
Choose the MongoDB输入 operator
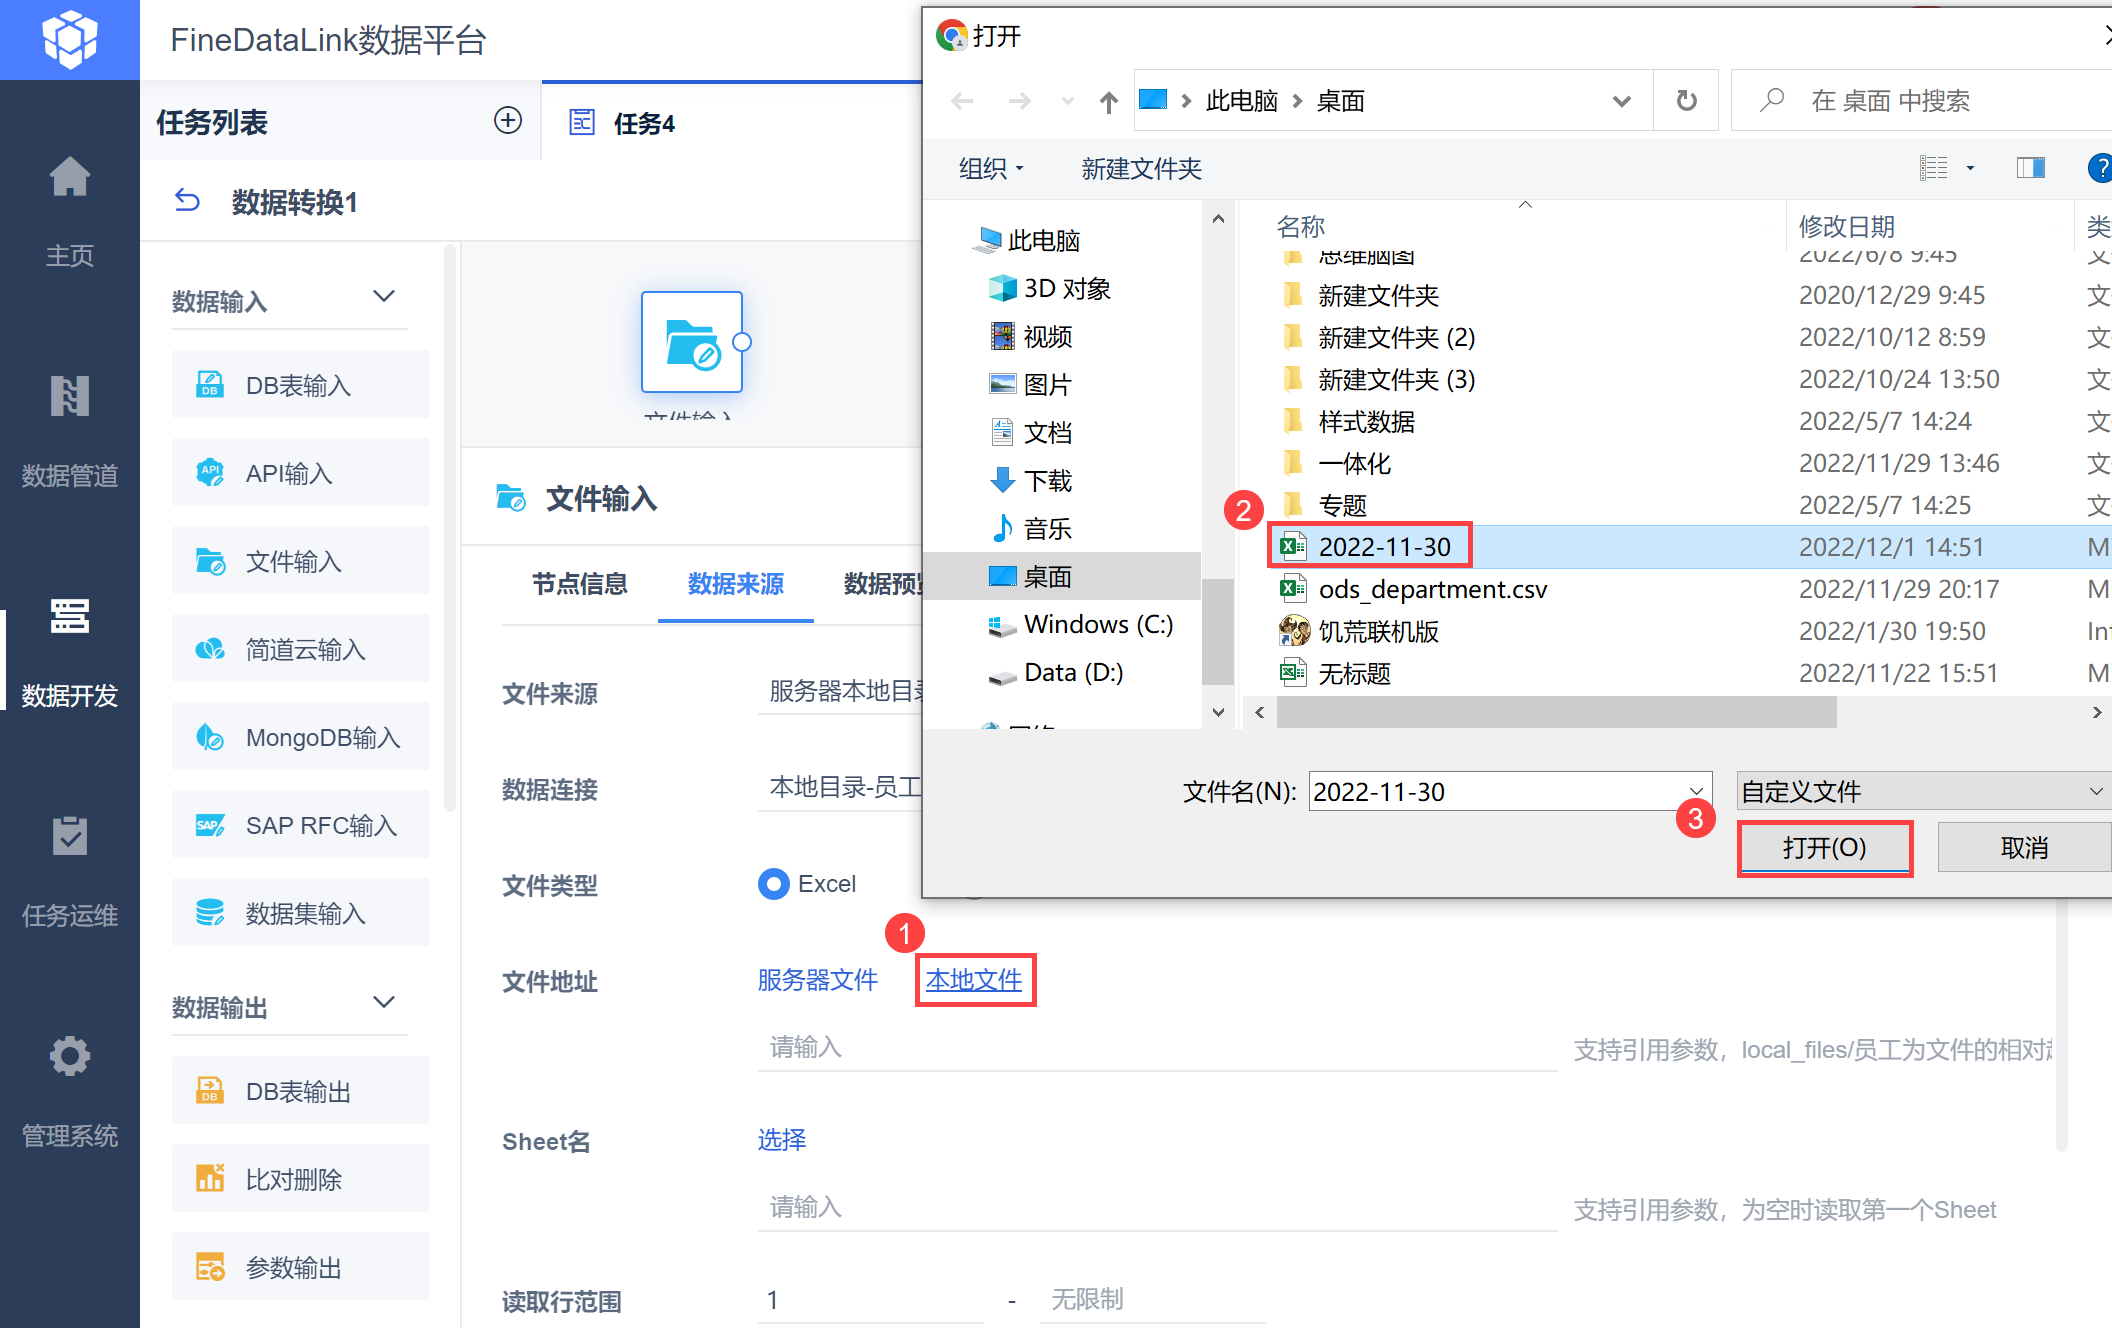pyautogui.click(x=300, y=737)
